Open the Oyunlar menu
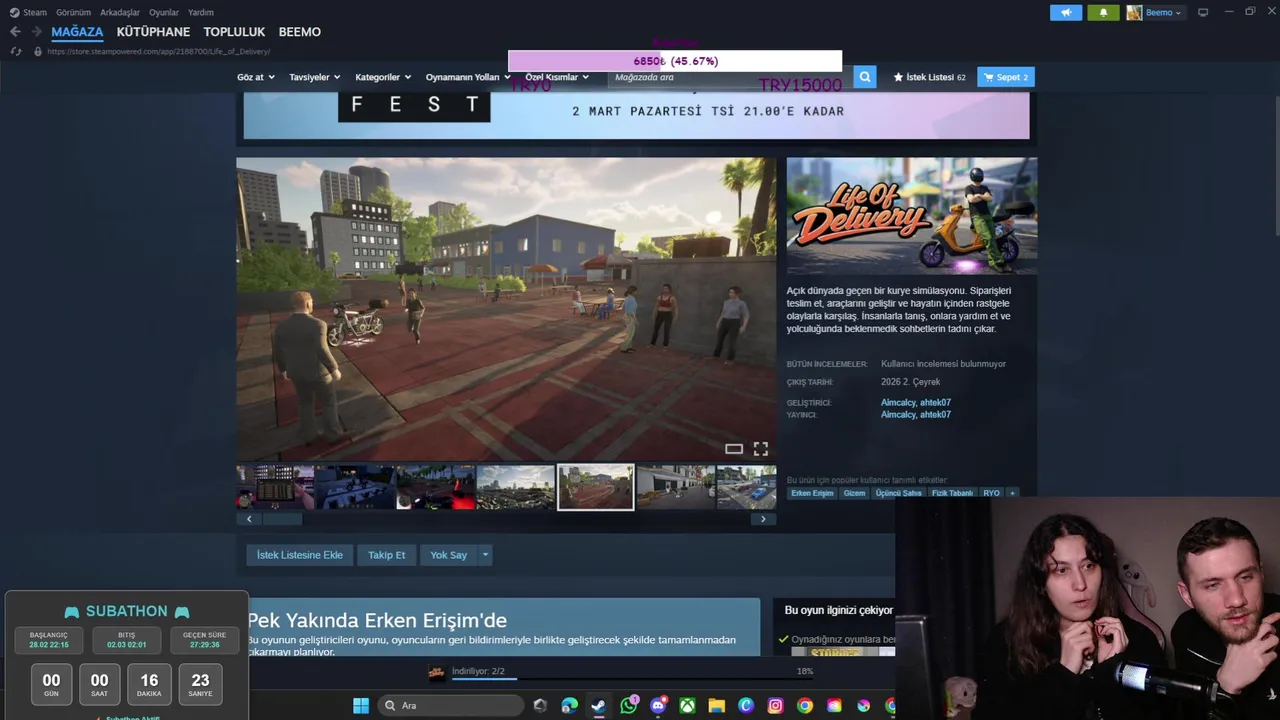 (x=164, y=12)
